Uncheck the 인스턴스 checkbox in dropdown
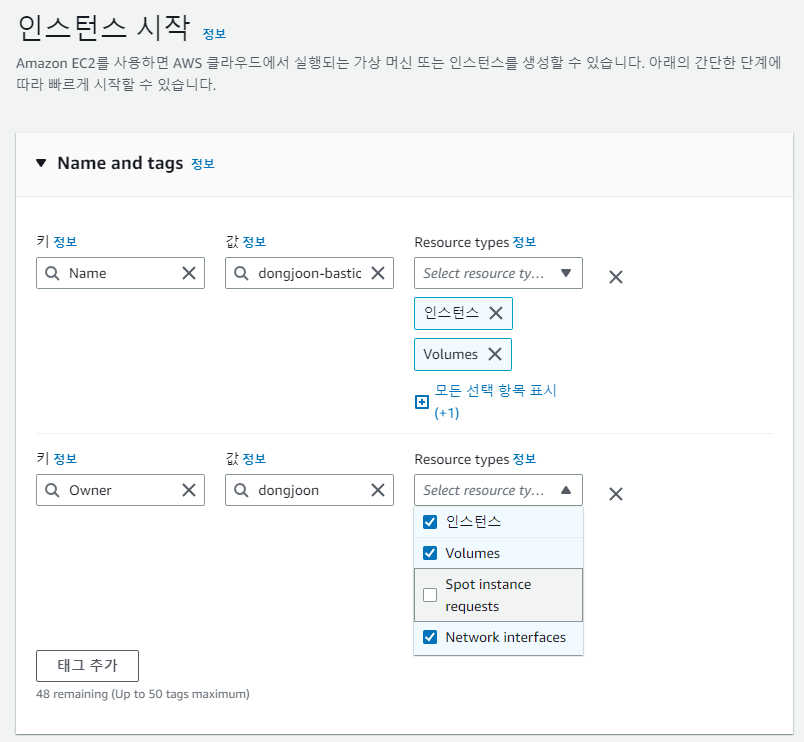The height and width of the screenshot is (742, 804). click(x=430, y=522)
